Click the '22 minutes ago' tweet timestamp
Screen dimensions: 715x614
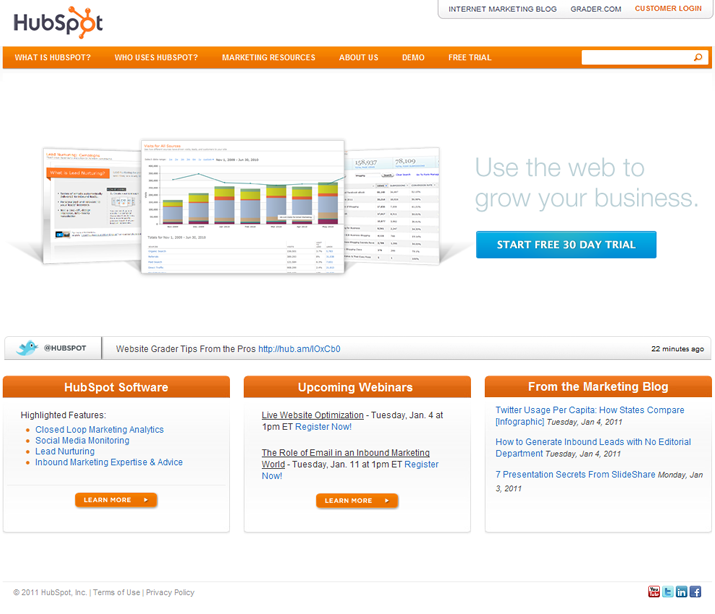pos(677,349)
